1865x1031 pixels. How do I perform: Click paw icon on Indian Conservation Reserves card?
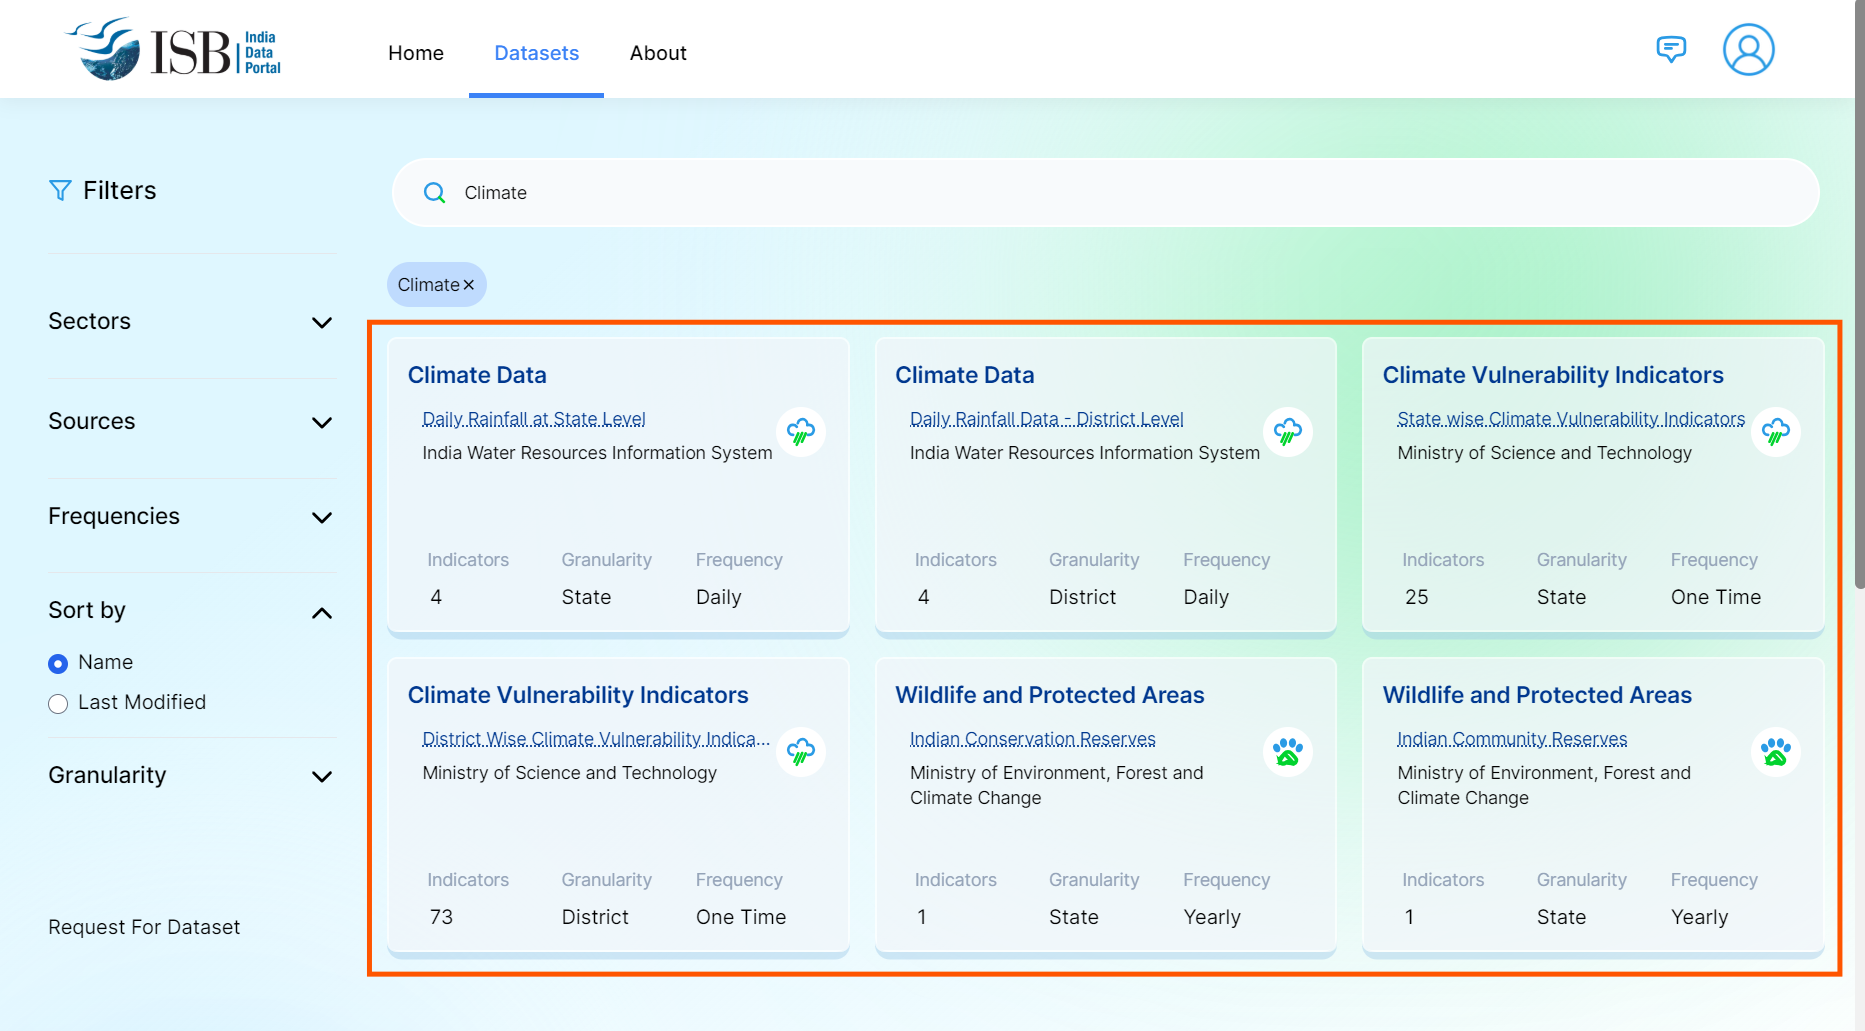pyautogui.click(x=1287, y=752)
